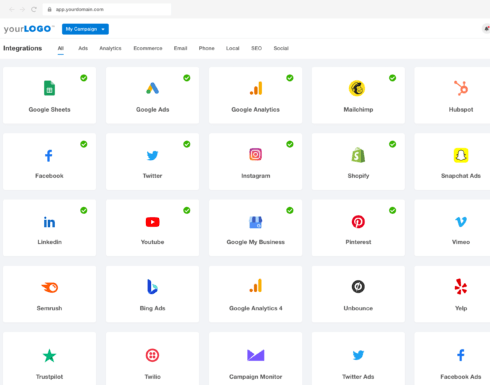Open the Yelp burst icon
The image size is (490, 385).
(461, 287)
